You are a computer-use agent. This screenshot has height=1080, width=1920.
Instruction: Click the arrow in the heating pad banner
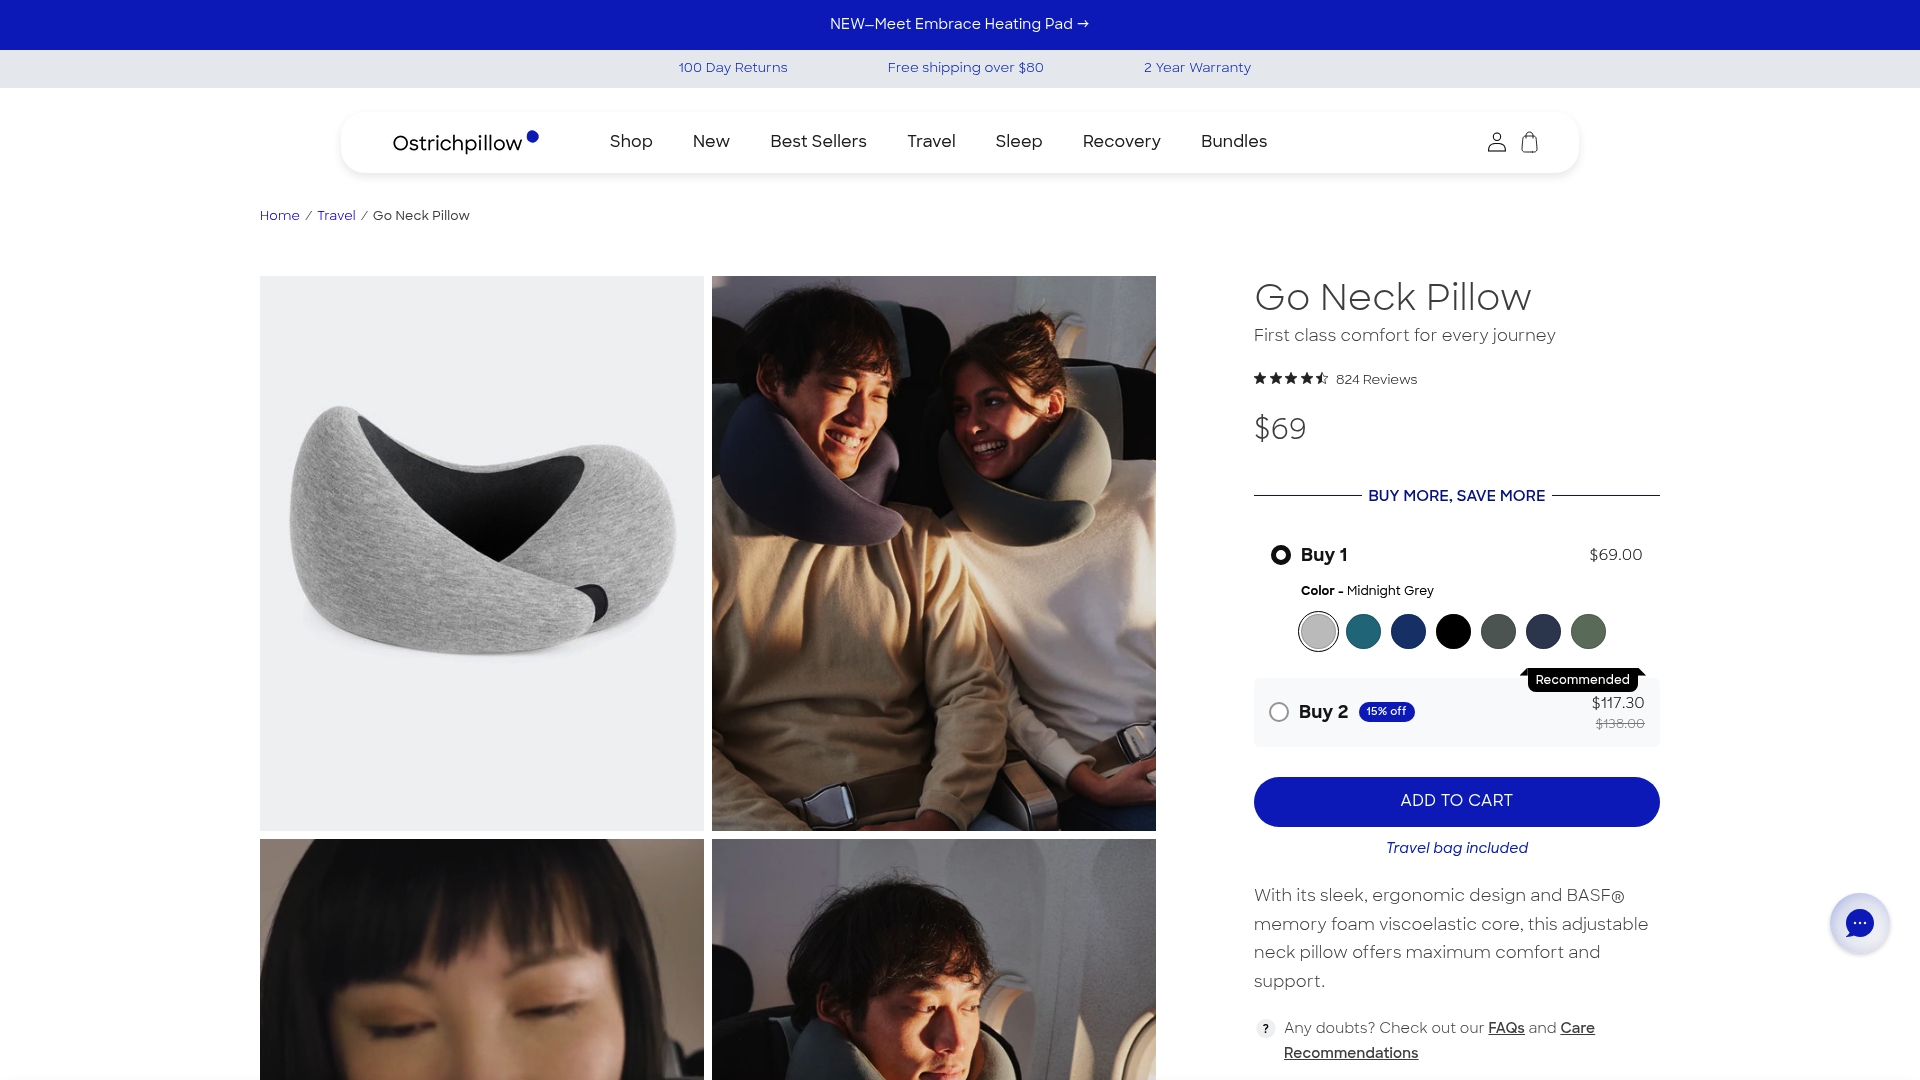coord(1083,23)
